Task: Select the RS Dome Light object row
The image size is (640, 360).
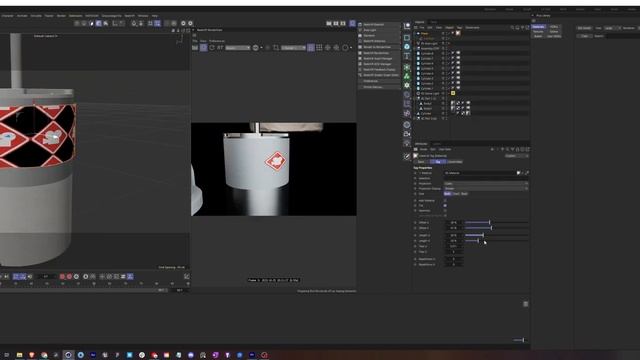Action: 429,93
